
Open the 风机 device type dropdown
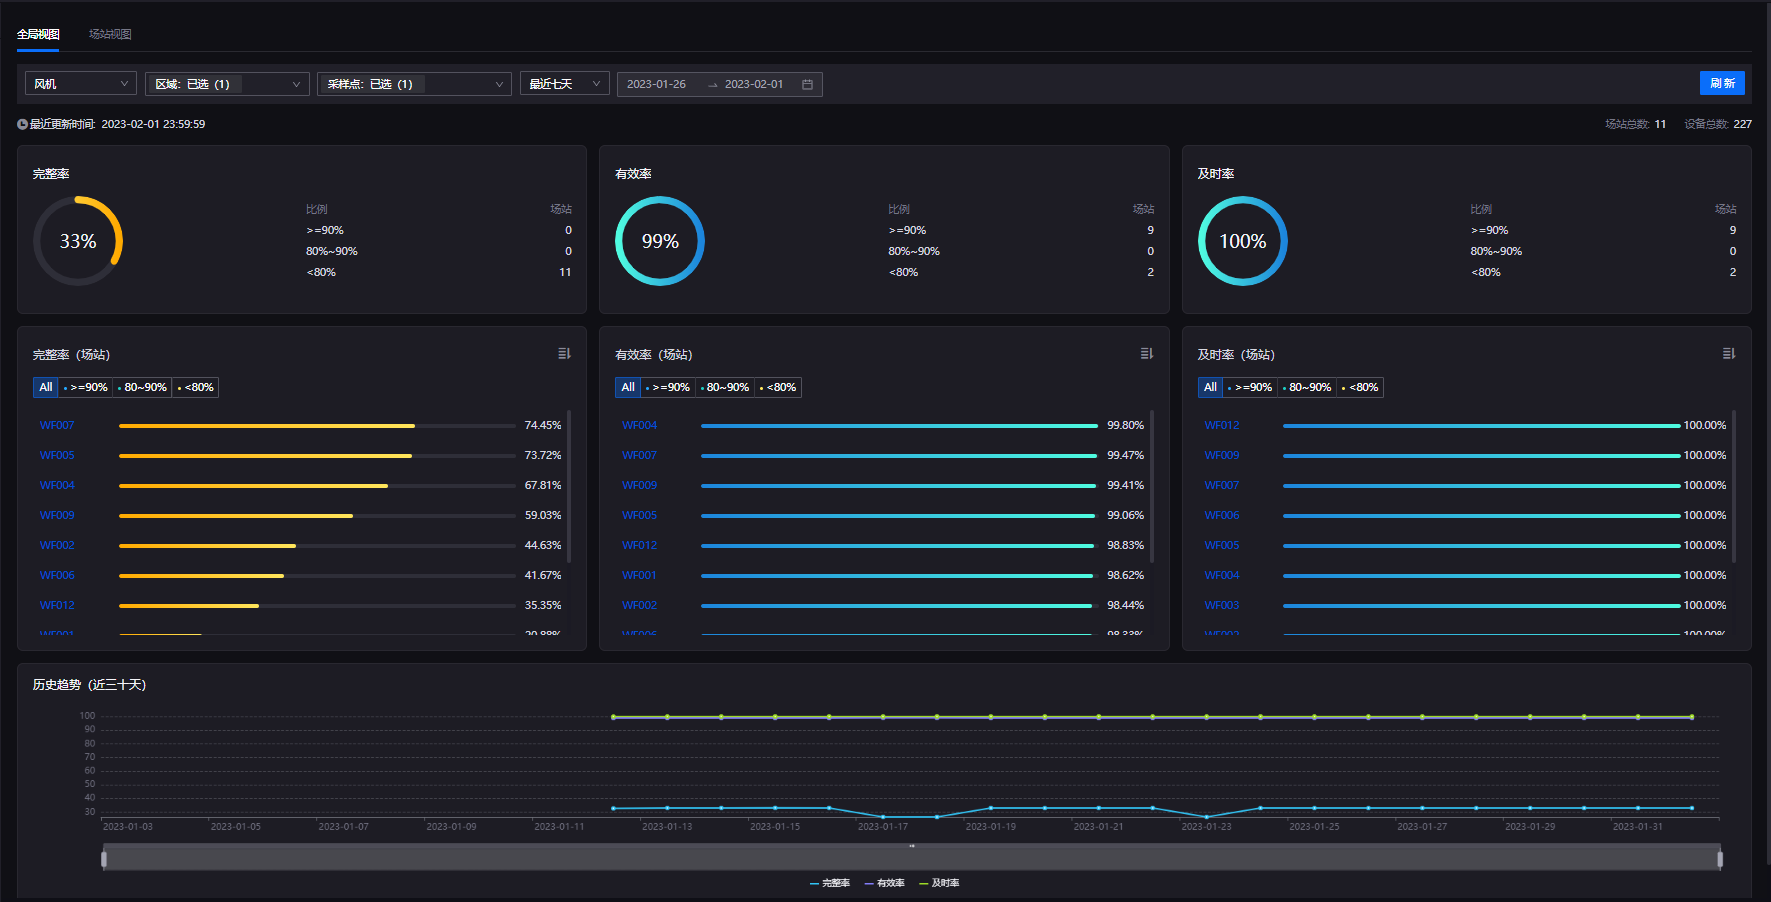click(80, 84)
